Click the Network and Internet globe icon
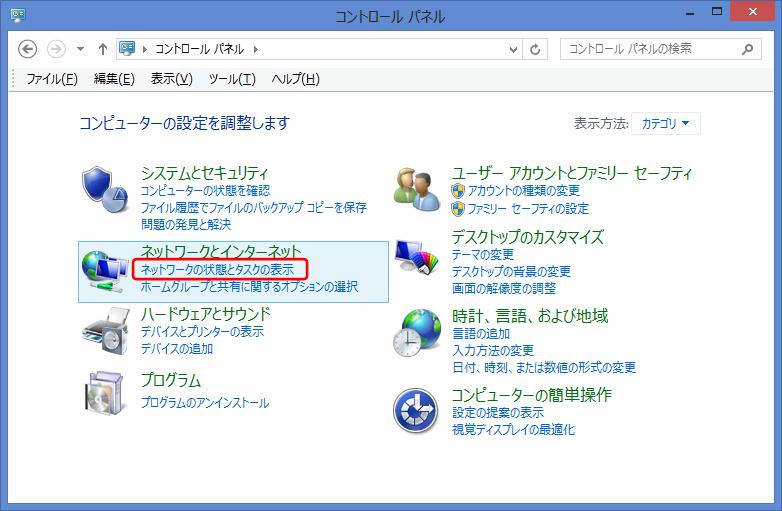 point(105,271)
